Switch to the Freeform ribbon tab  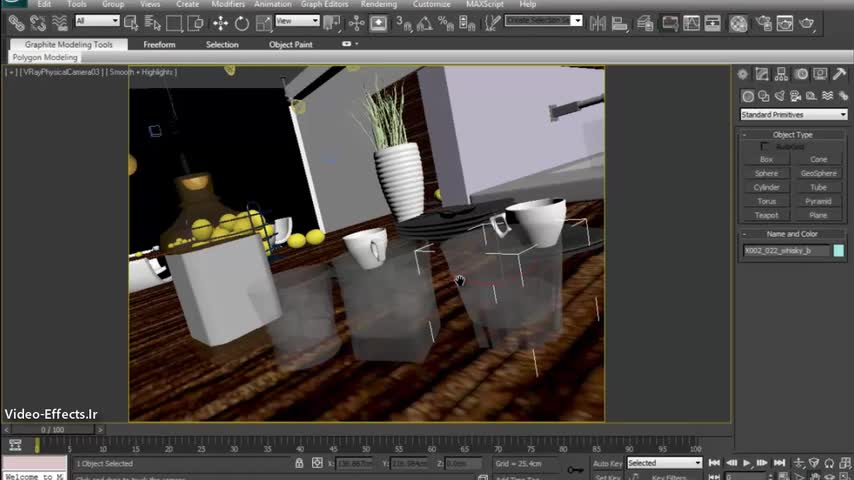click(x=159, y=45)
